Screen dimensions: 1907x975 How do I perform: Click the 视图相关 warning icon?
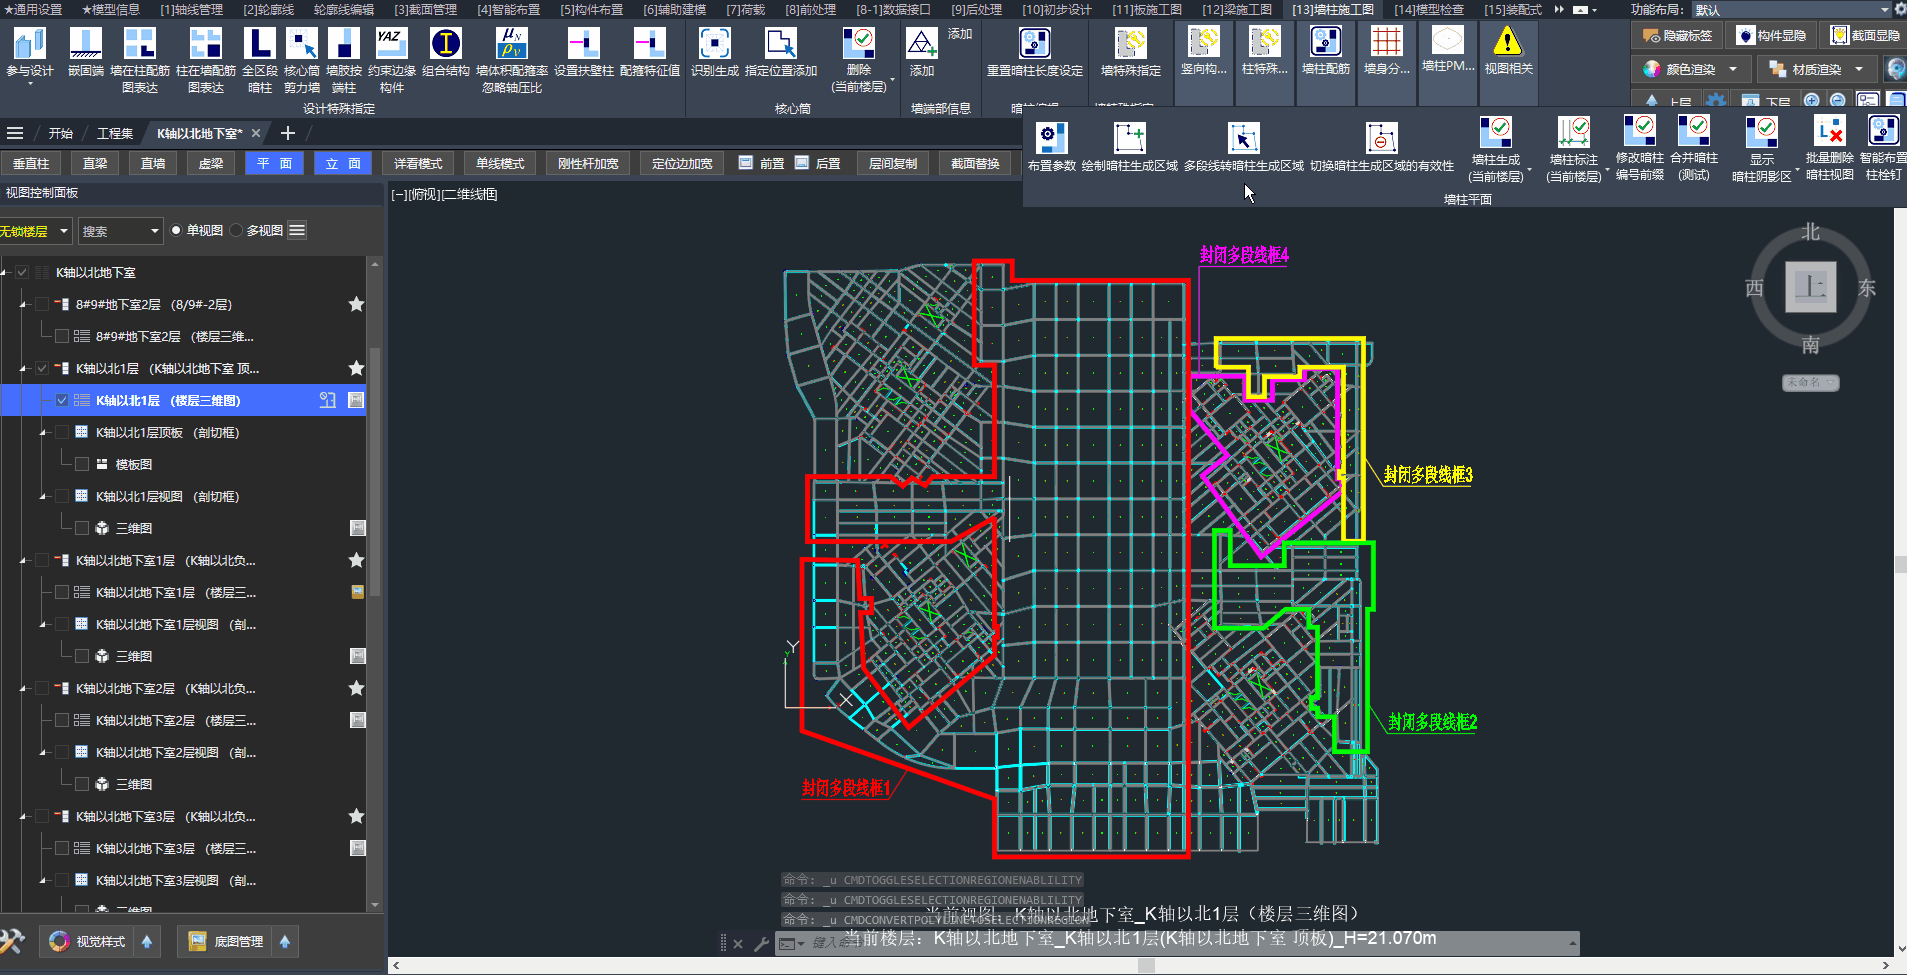tap(1507, 42)
